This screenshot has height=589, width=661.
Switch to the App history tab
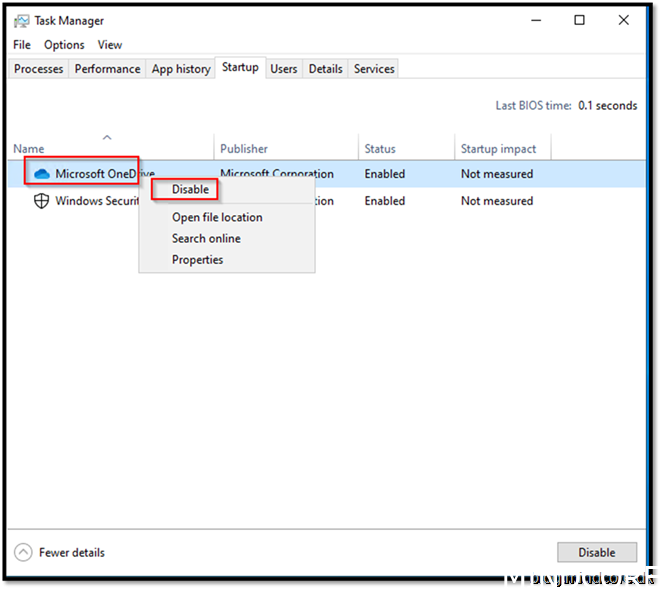[181, 69]
